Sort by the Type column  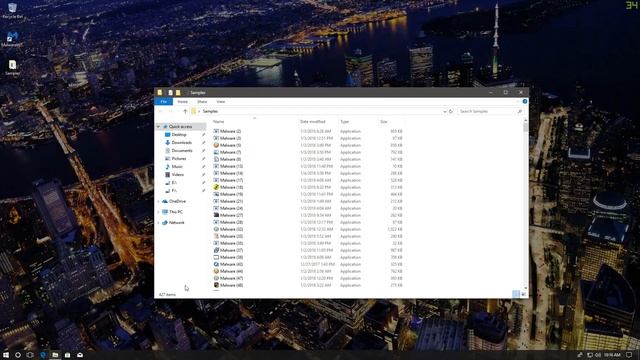344,122
